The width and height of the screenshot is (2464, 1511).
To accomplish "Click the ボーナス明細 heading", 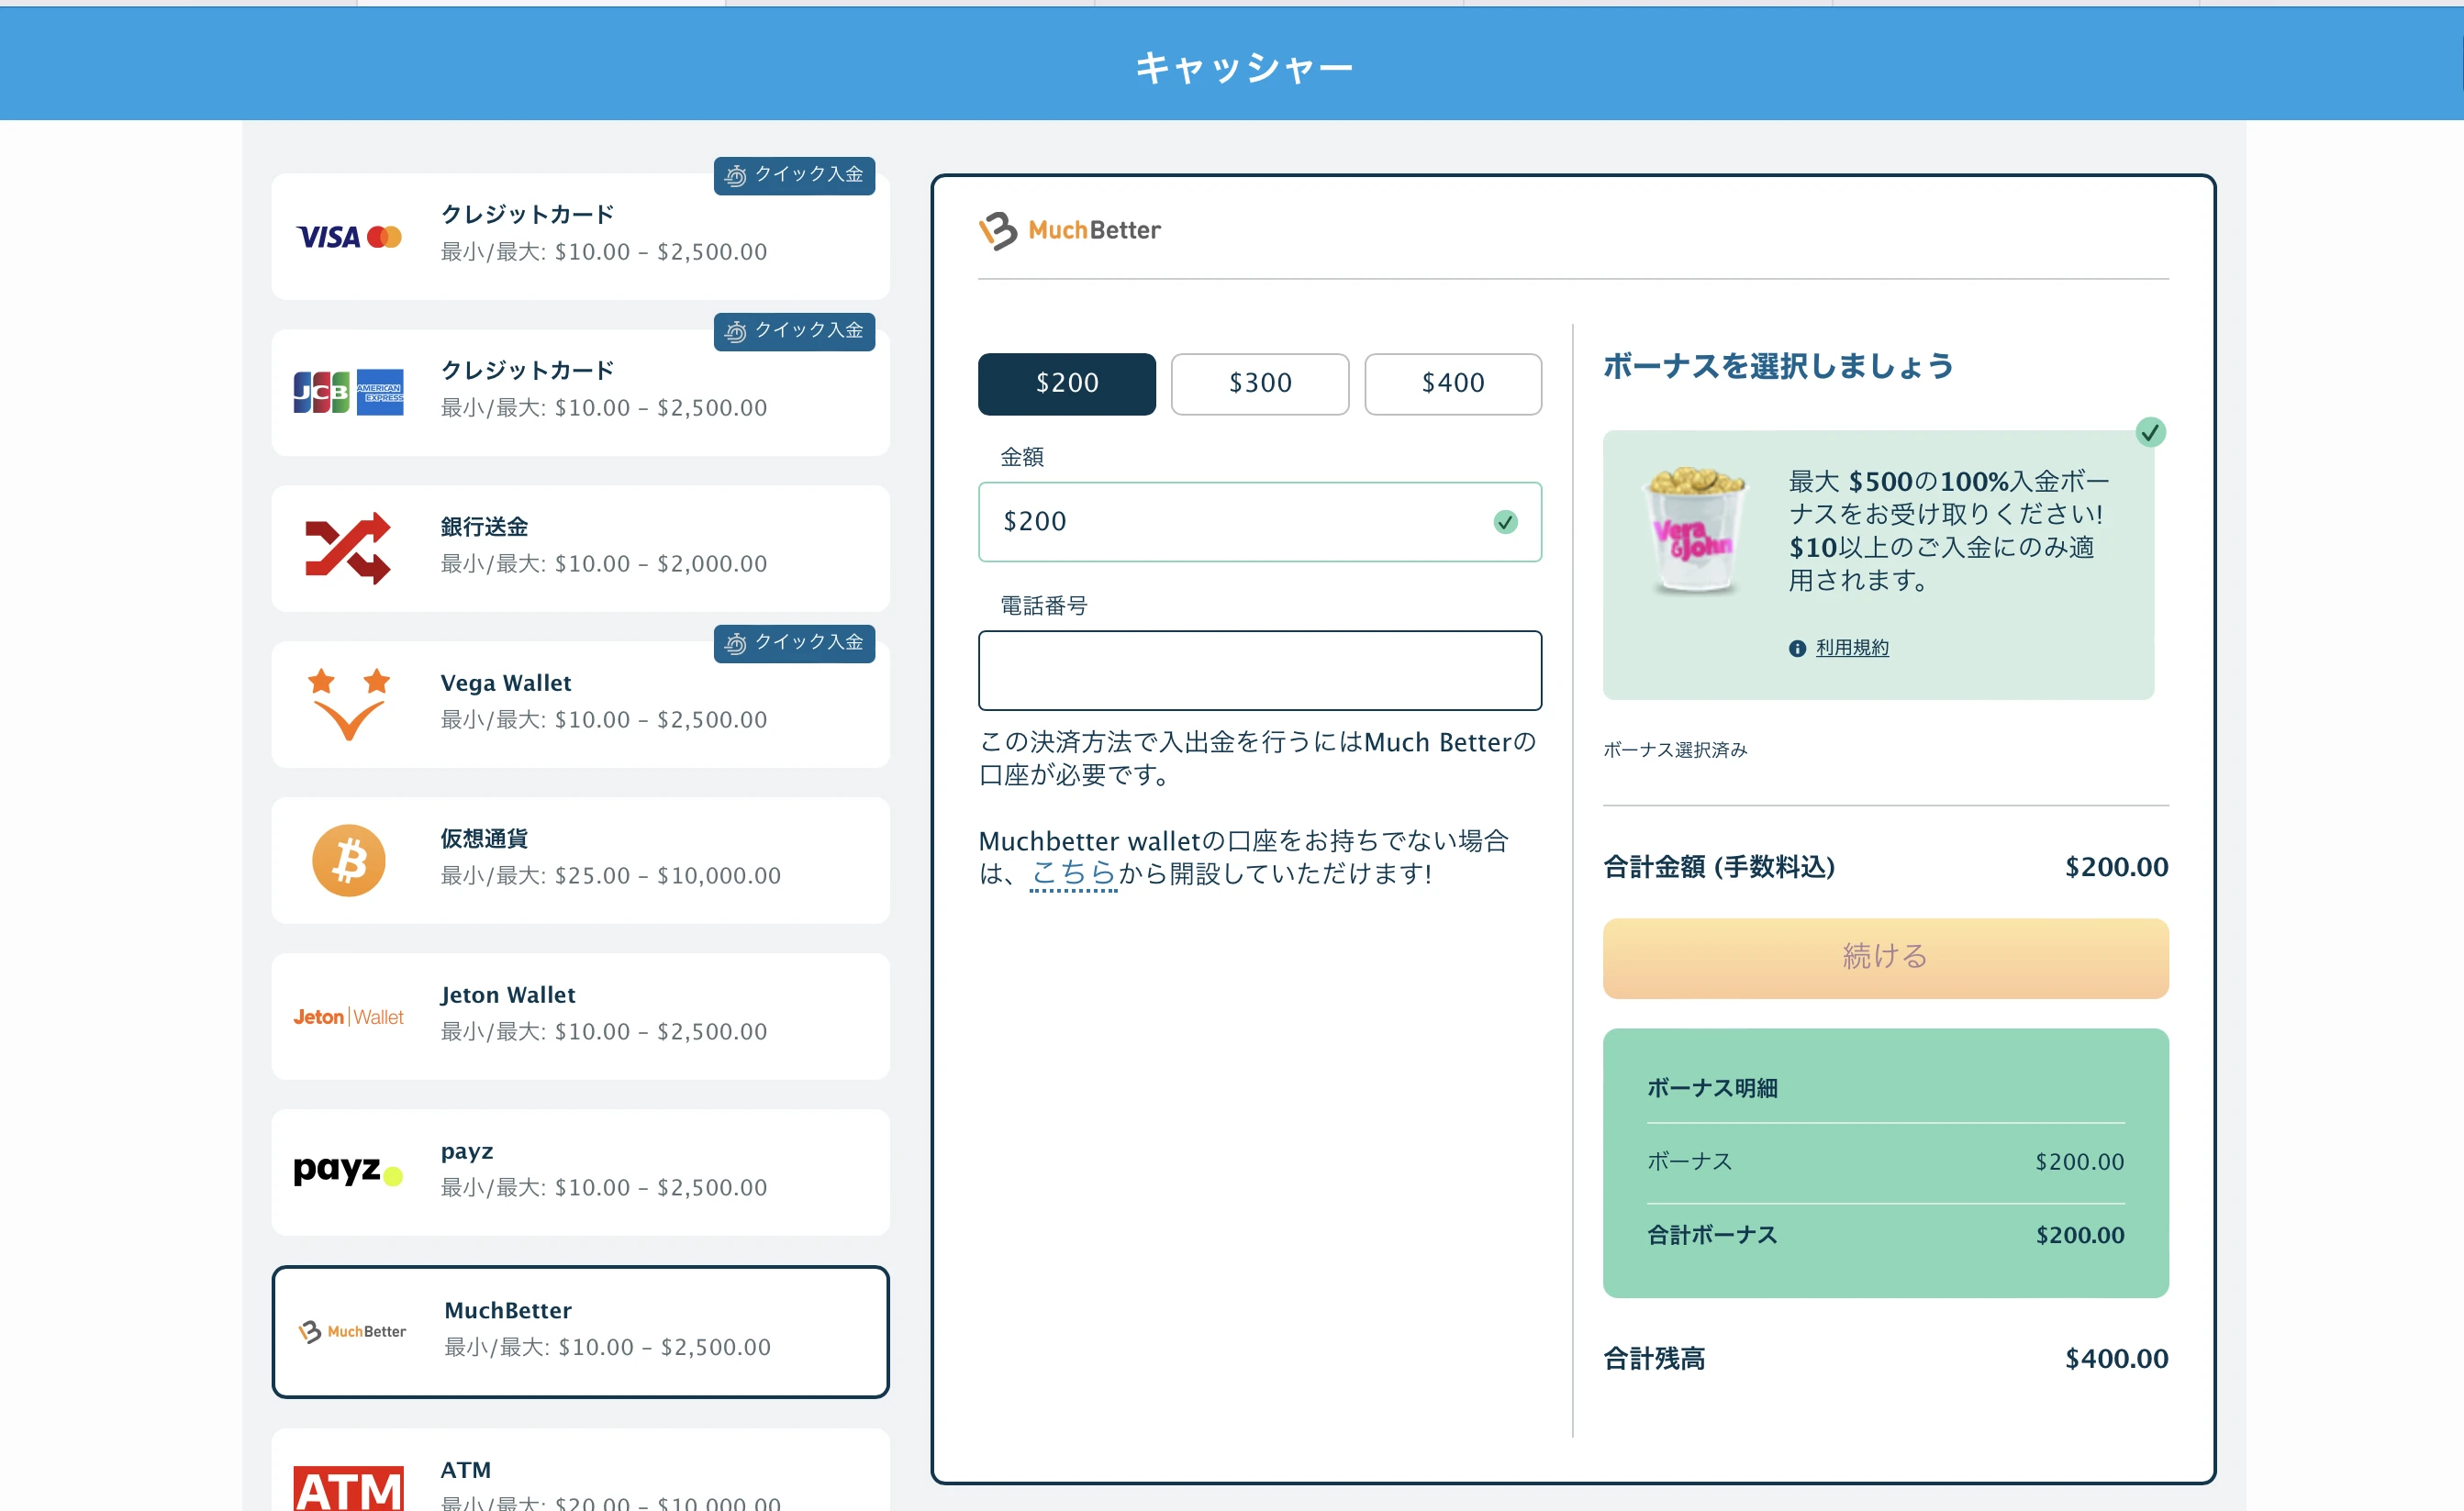I will click(x=1712, y=1088).
